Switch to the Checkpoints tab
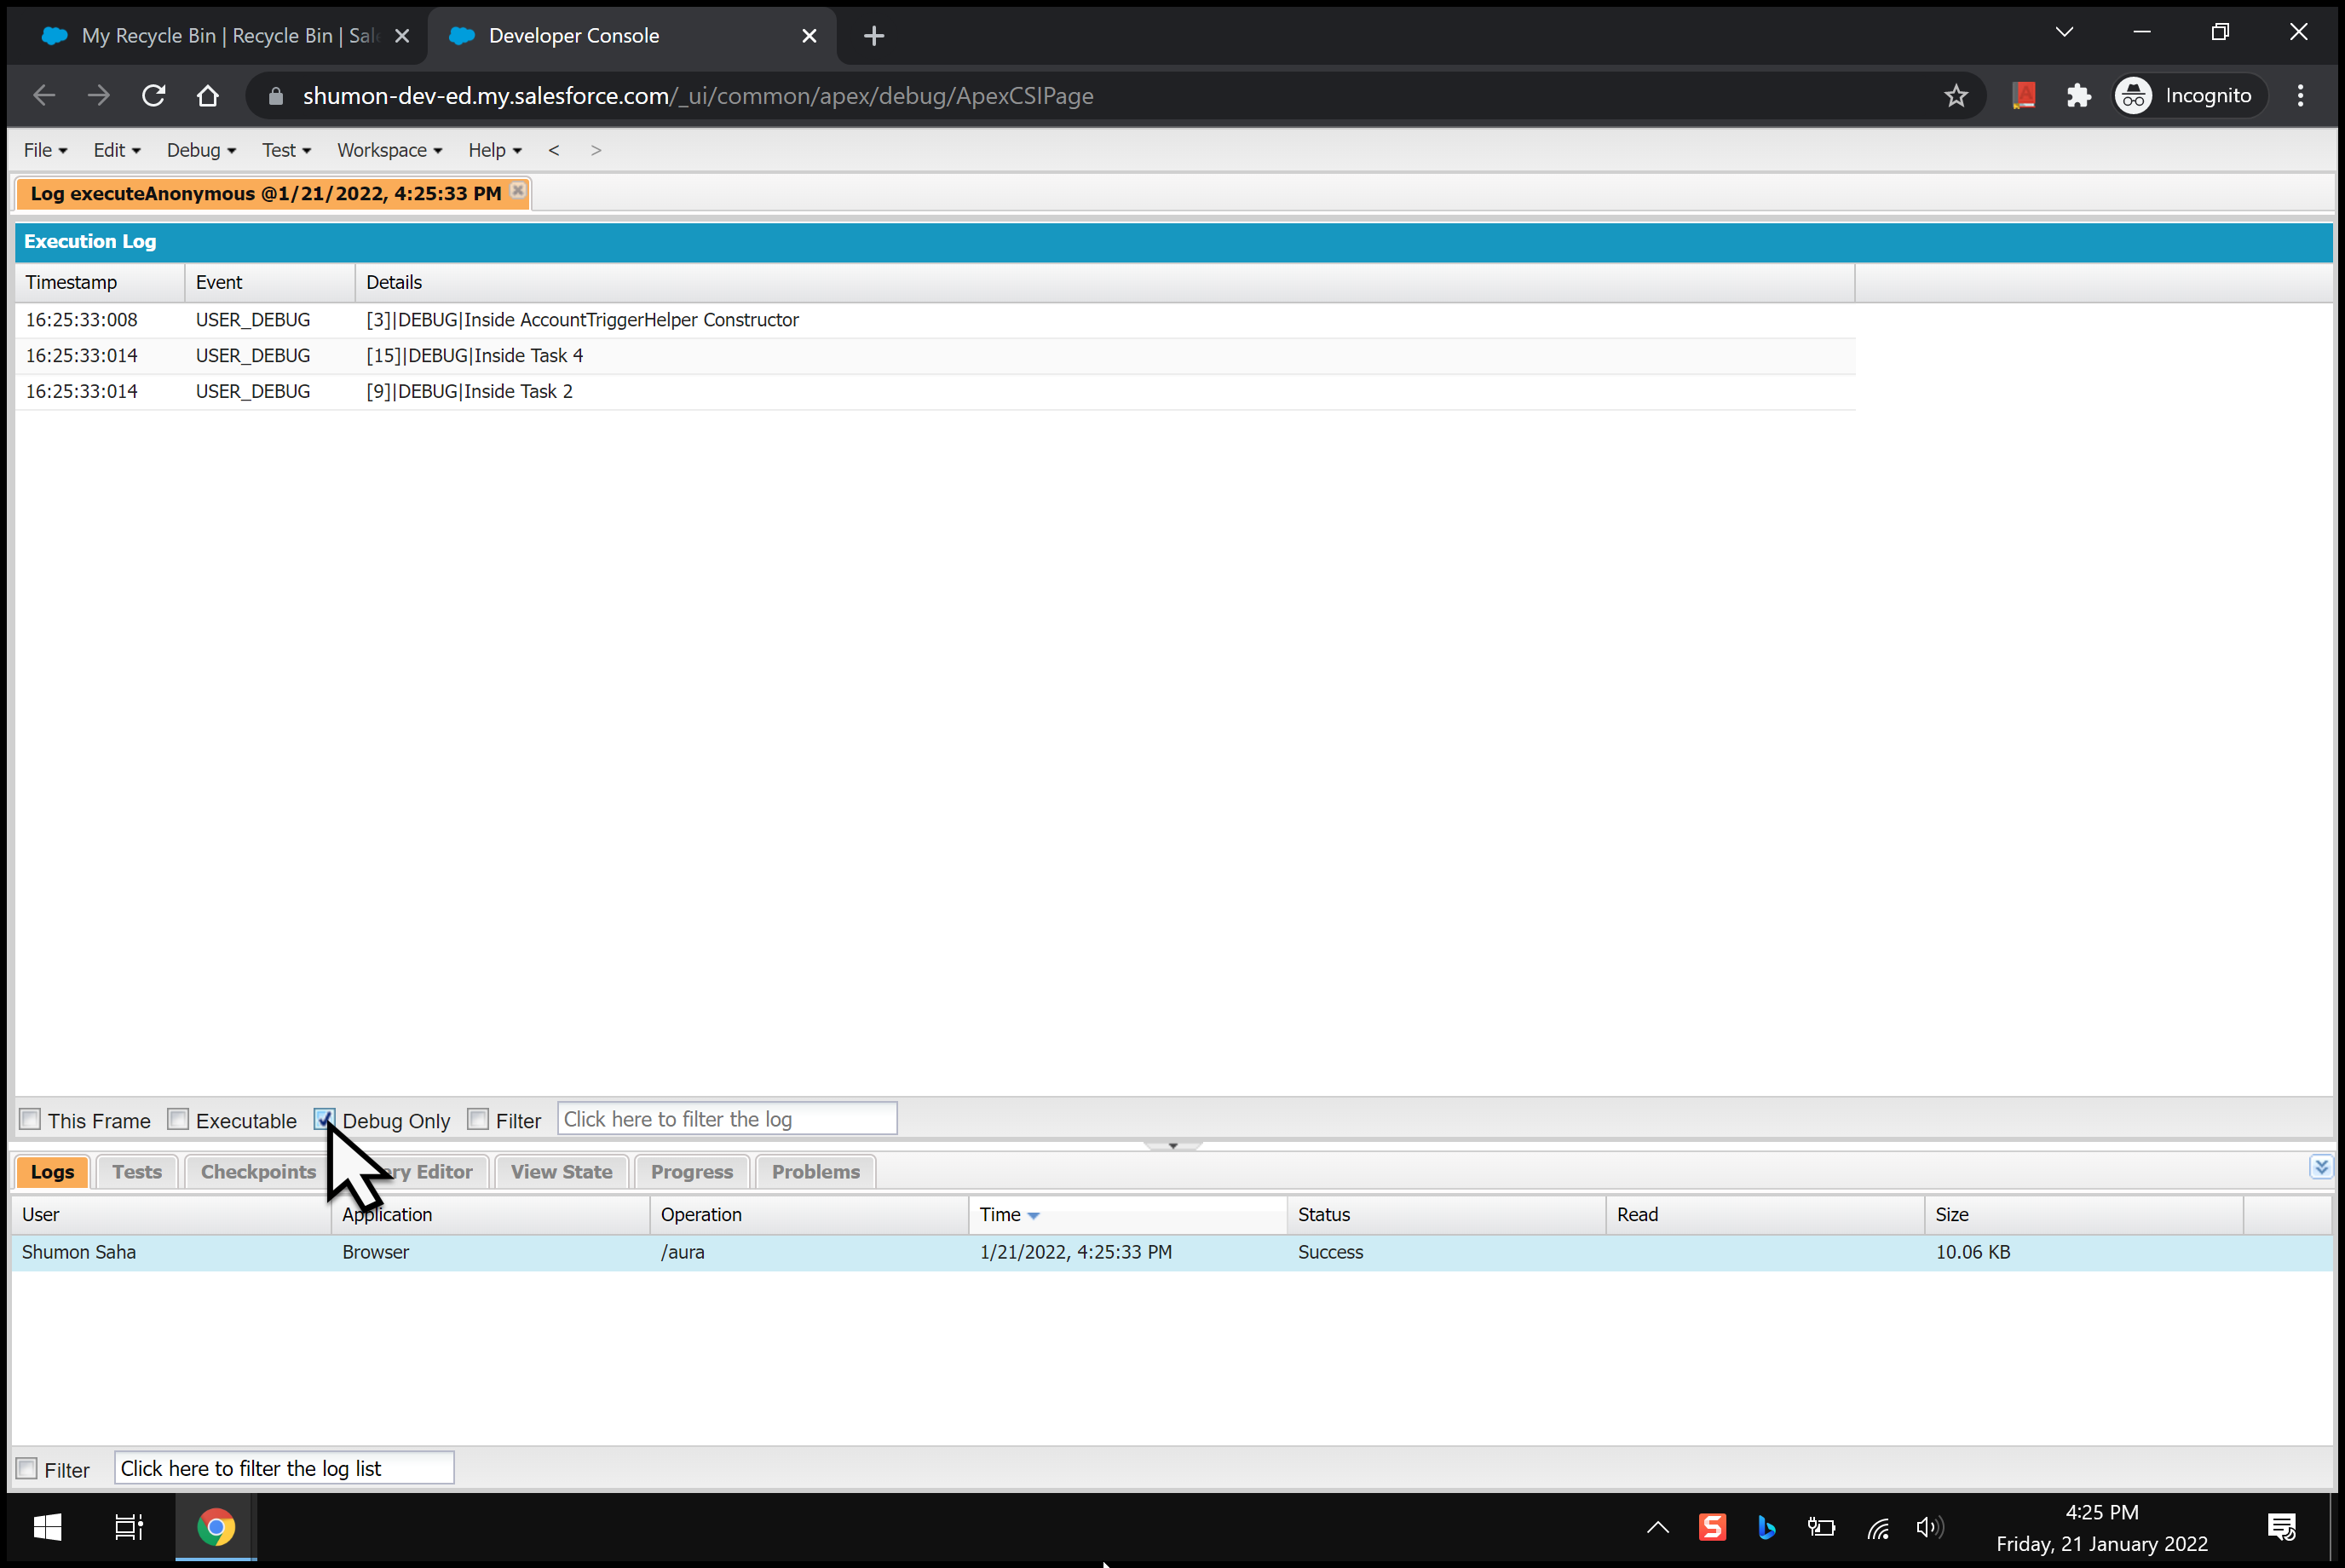Screen dimensions: 2345x1568 [x=258, y=1171]
